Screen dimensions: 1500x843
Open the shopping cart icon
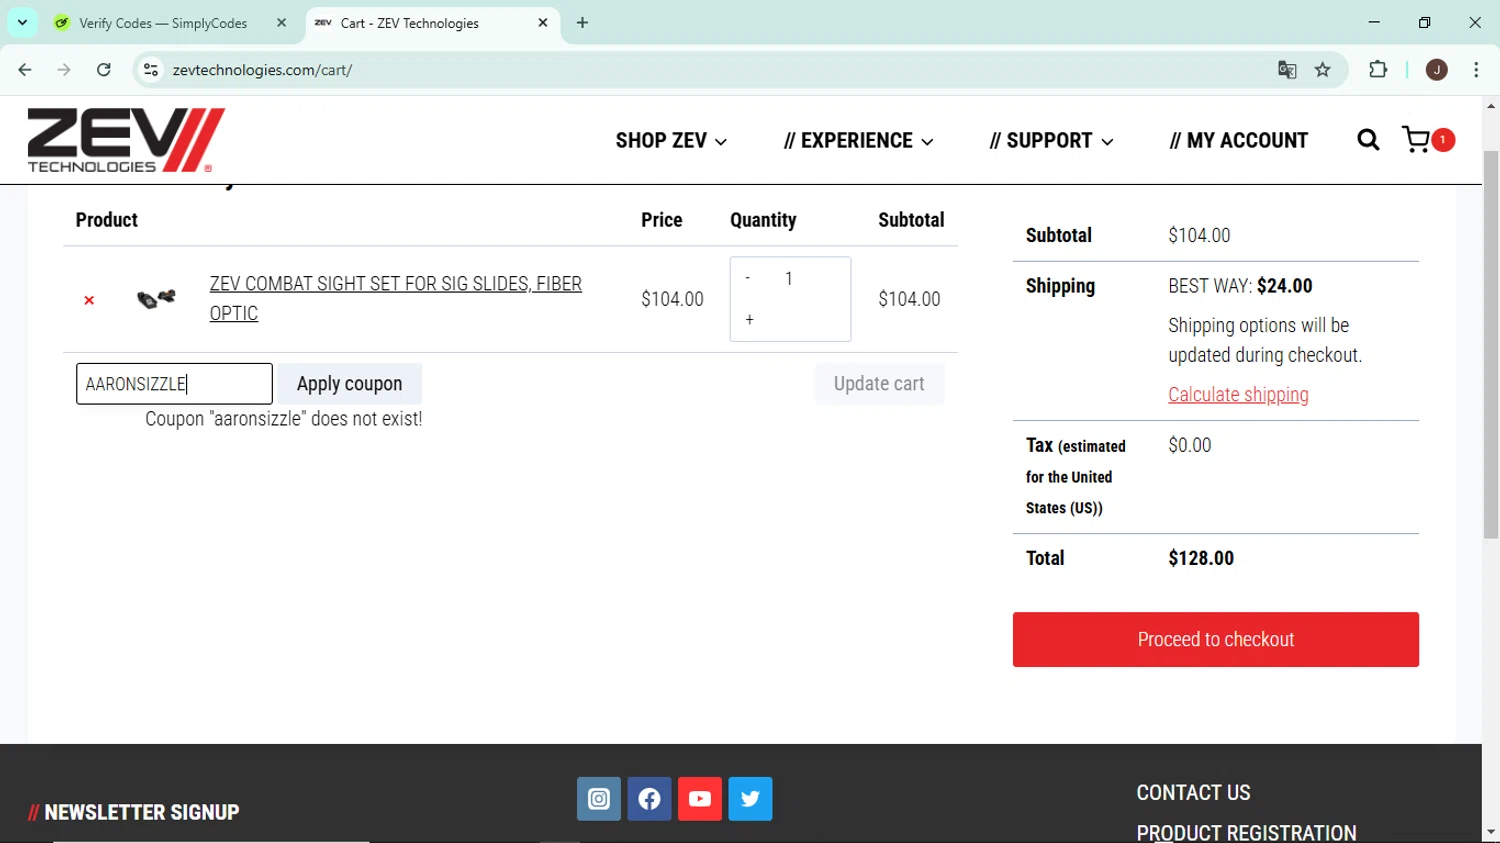point(1416,140)
